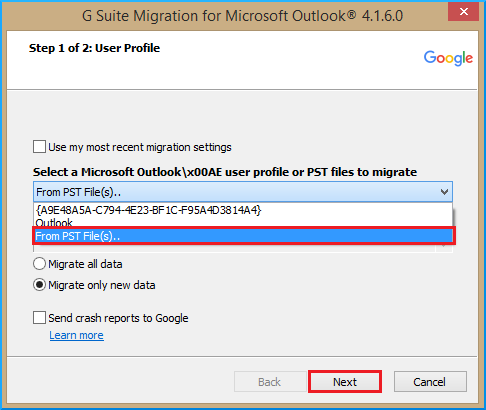This screenshot has height=410, width=486.
Task: Enable 'Send crash reports to Google'
Action: [39, 318]
